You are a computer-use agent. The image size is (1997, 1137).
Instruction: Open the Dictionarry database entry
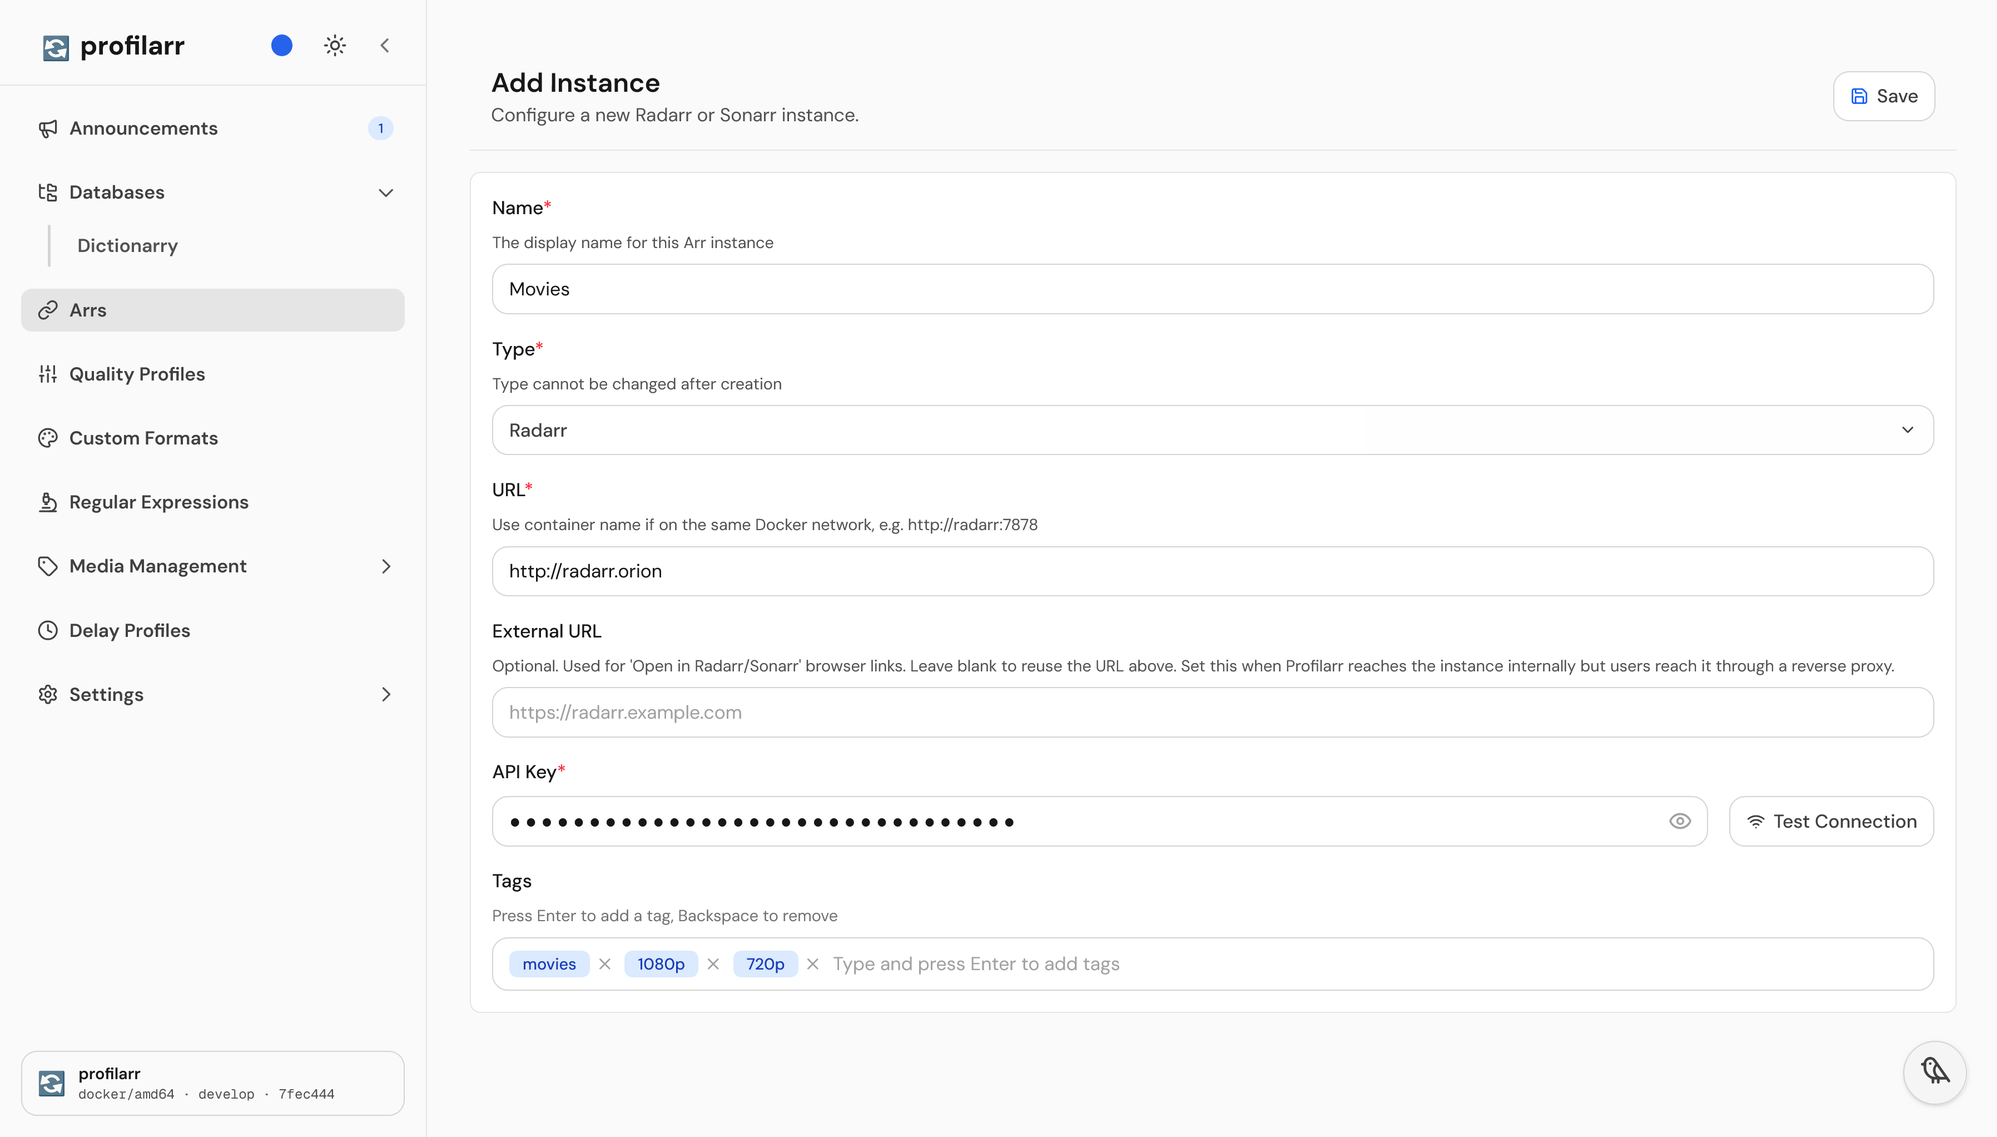tap(127, 246)
